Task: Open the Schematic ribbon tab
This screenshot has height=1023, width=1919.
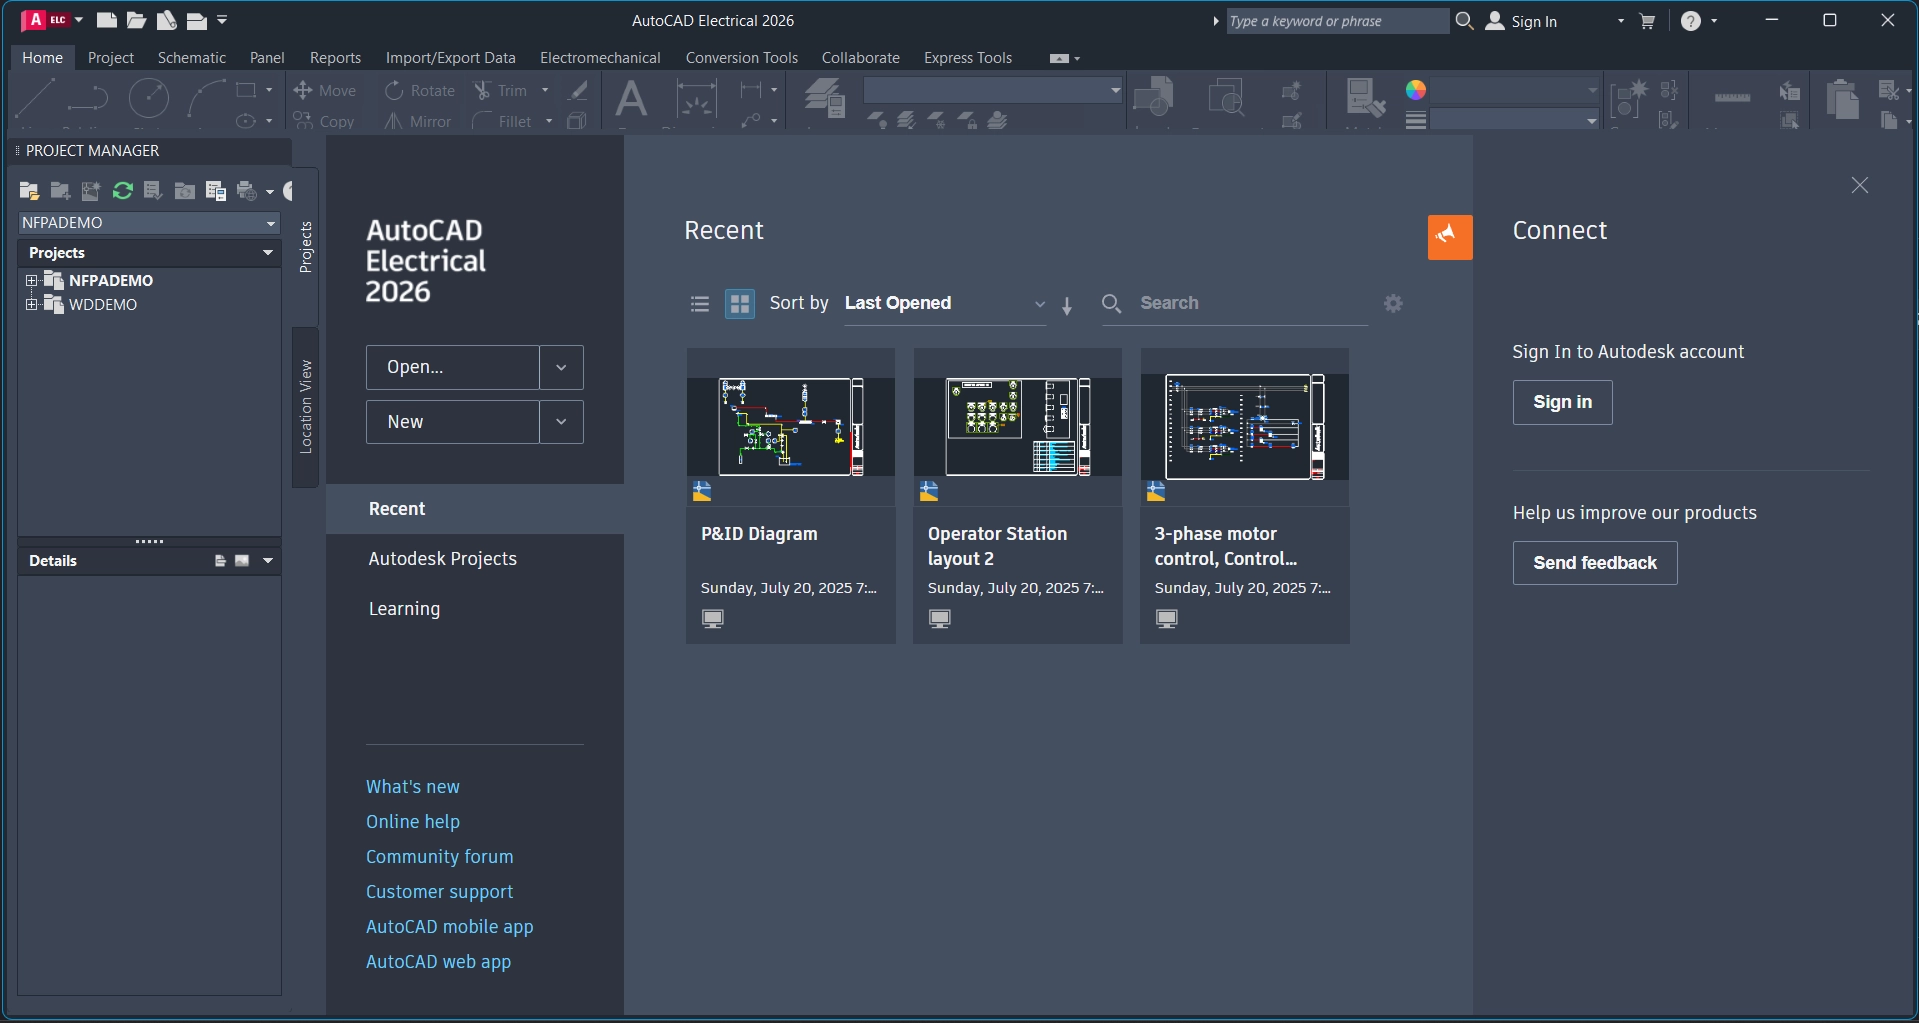Action: [192, 58]
